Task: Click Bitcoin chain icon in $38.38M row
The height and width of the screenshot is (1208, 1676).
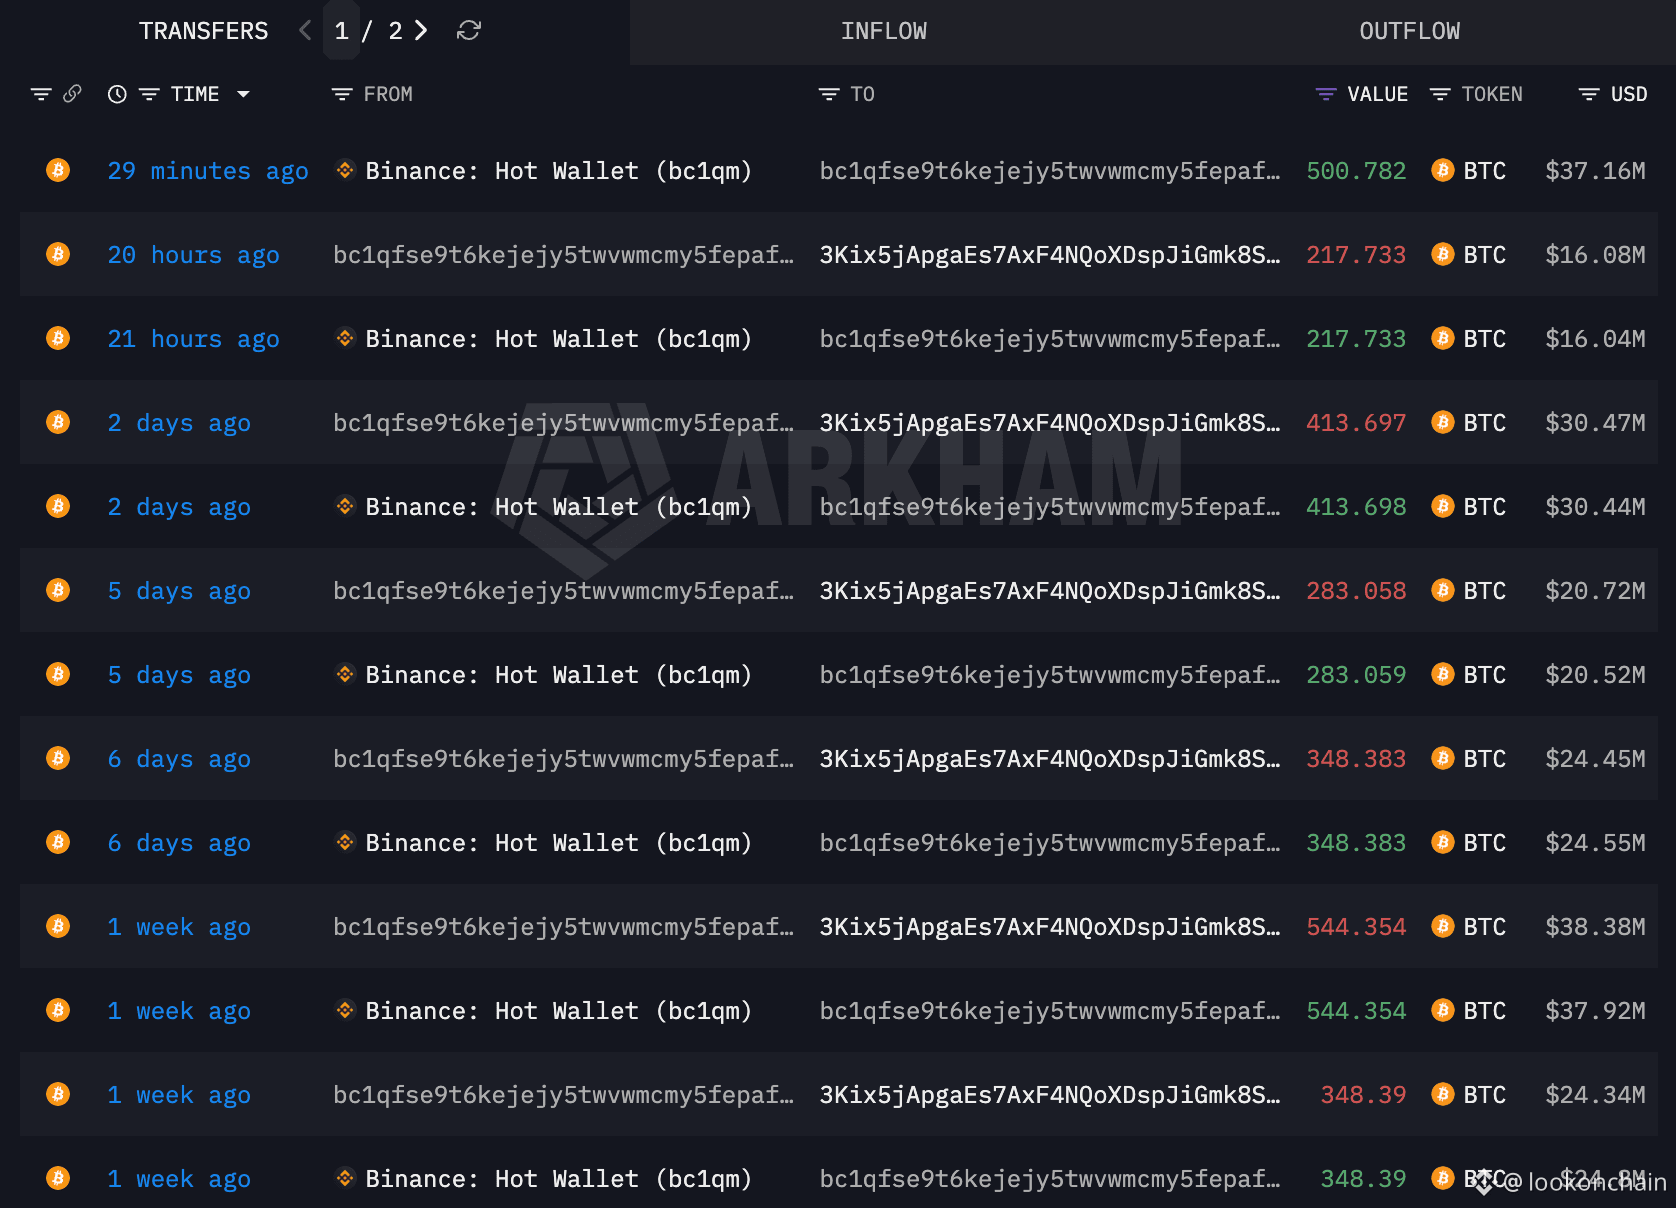Action: pos(58,926)
